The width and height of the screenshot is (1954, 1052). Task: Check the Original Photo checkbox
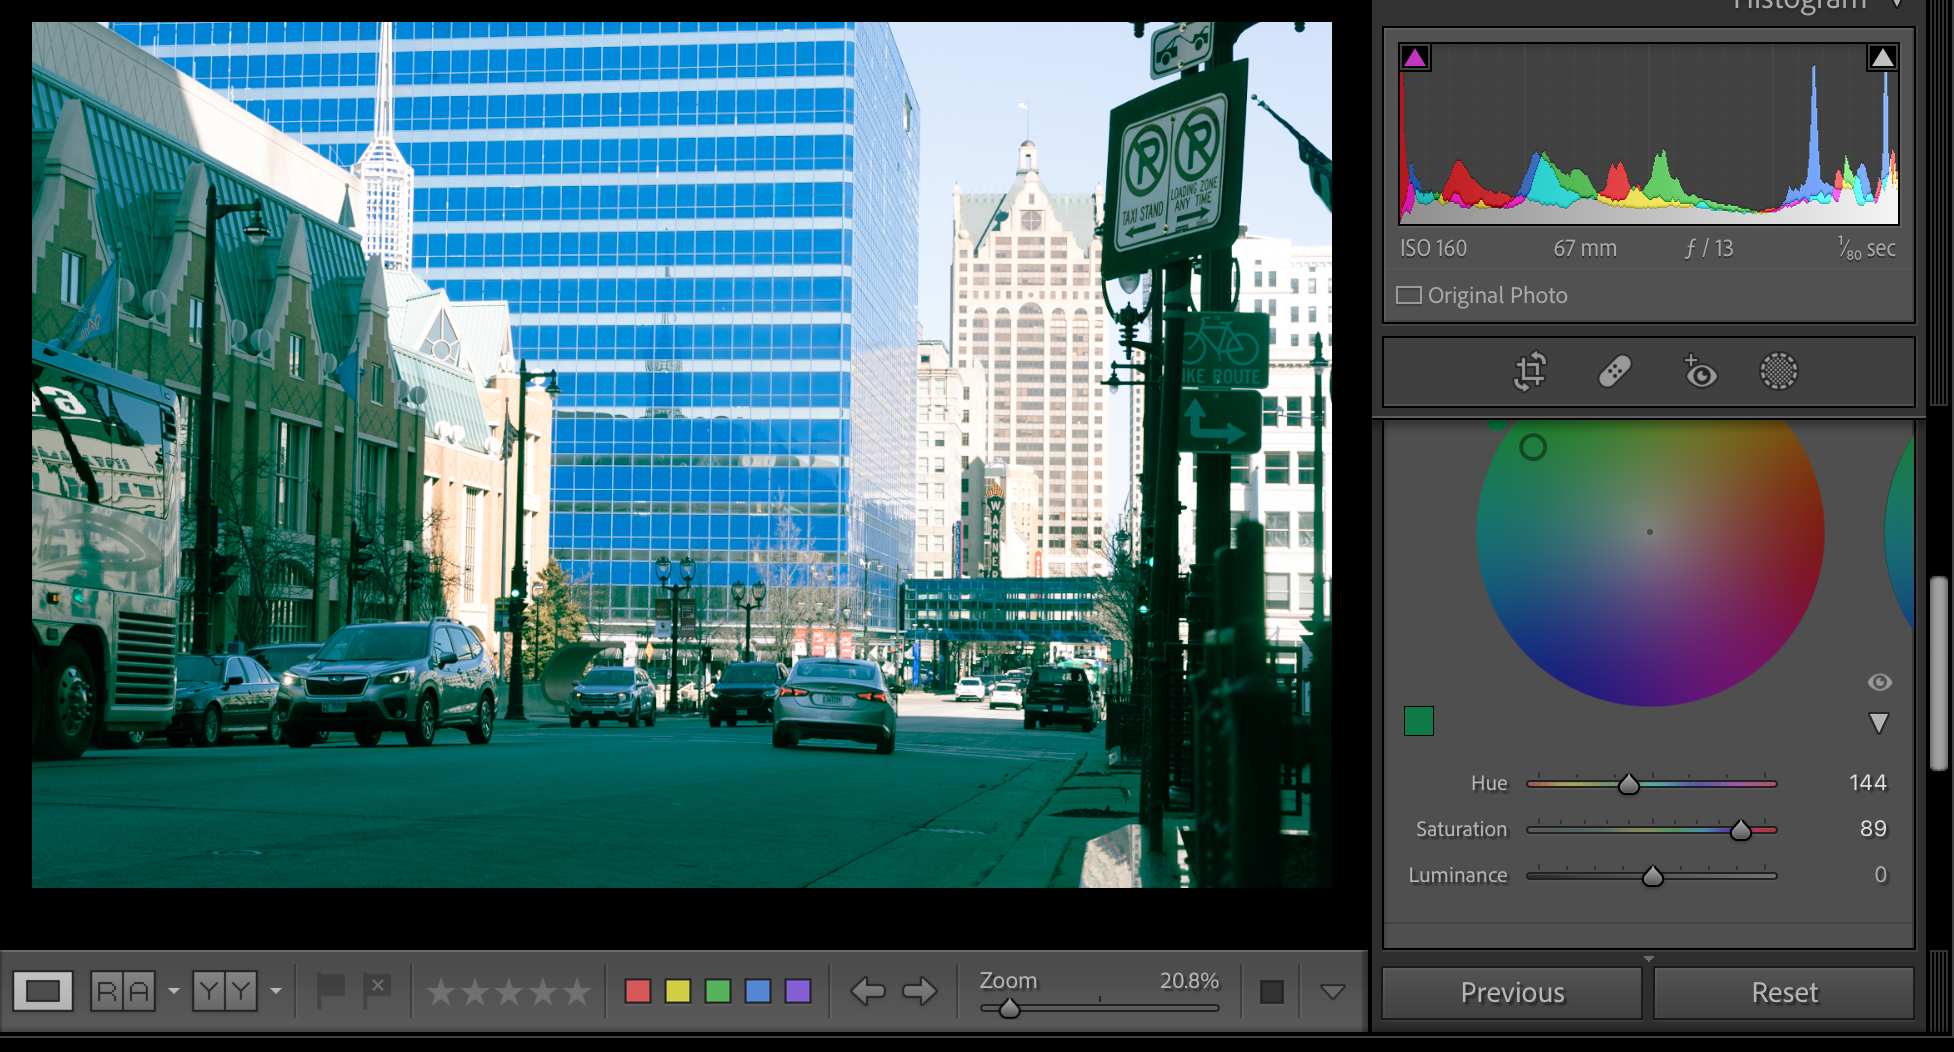tap(1410, 294)
